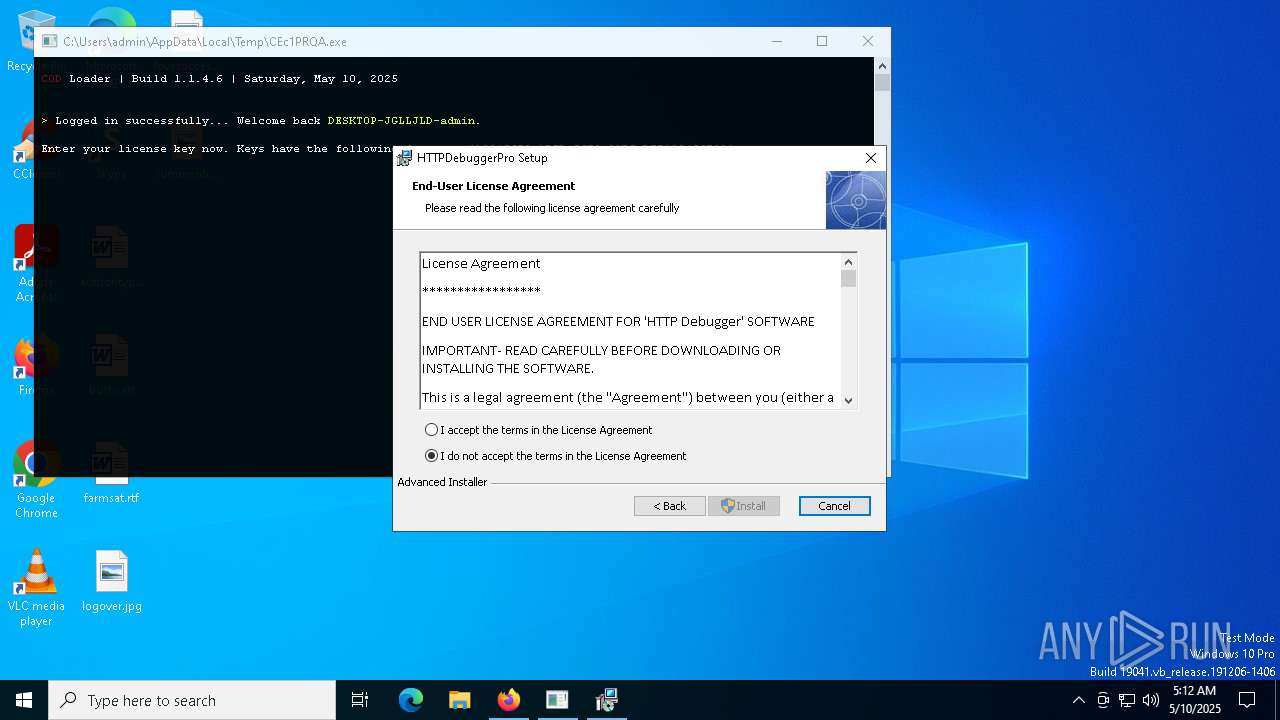Show hidden system tray icons
Viewport: 1280px width, 720px height.
coord(1078,700)
